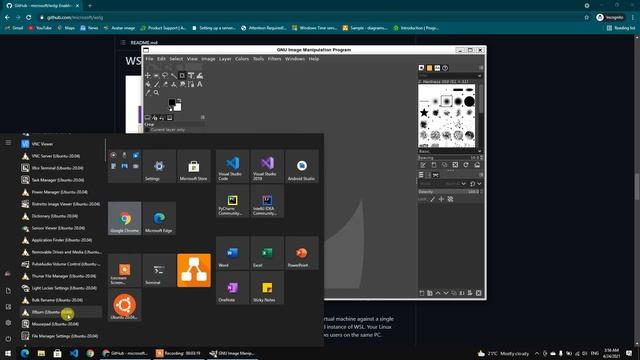This screenshot has height=360, width=640.
Task: Open the Excel tile
Action: coord(267,253)
